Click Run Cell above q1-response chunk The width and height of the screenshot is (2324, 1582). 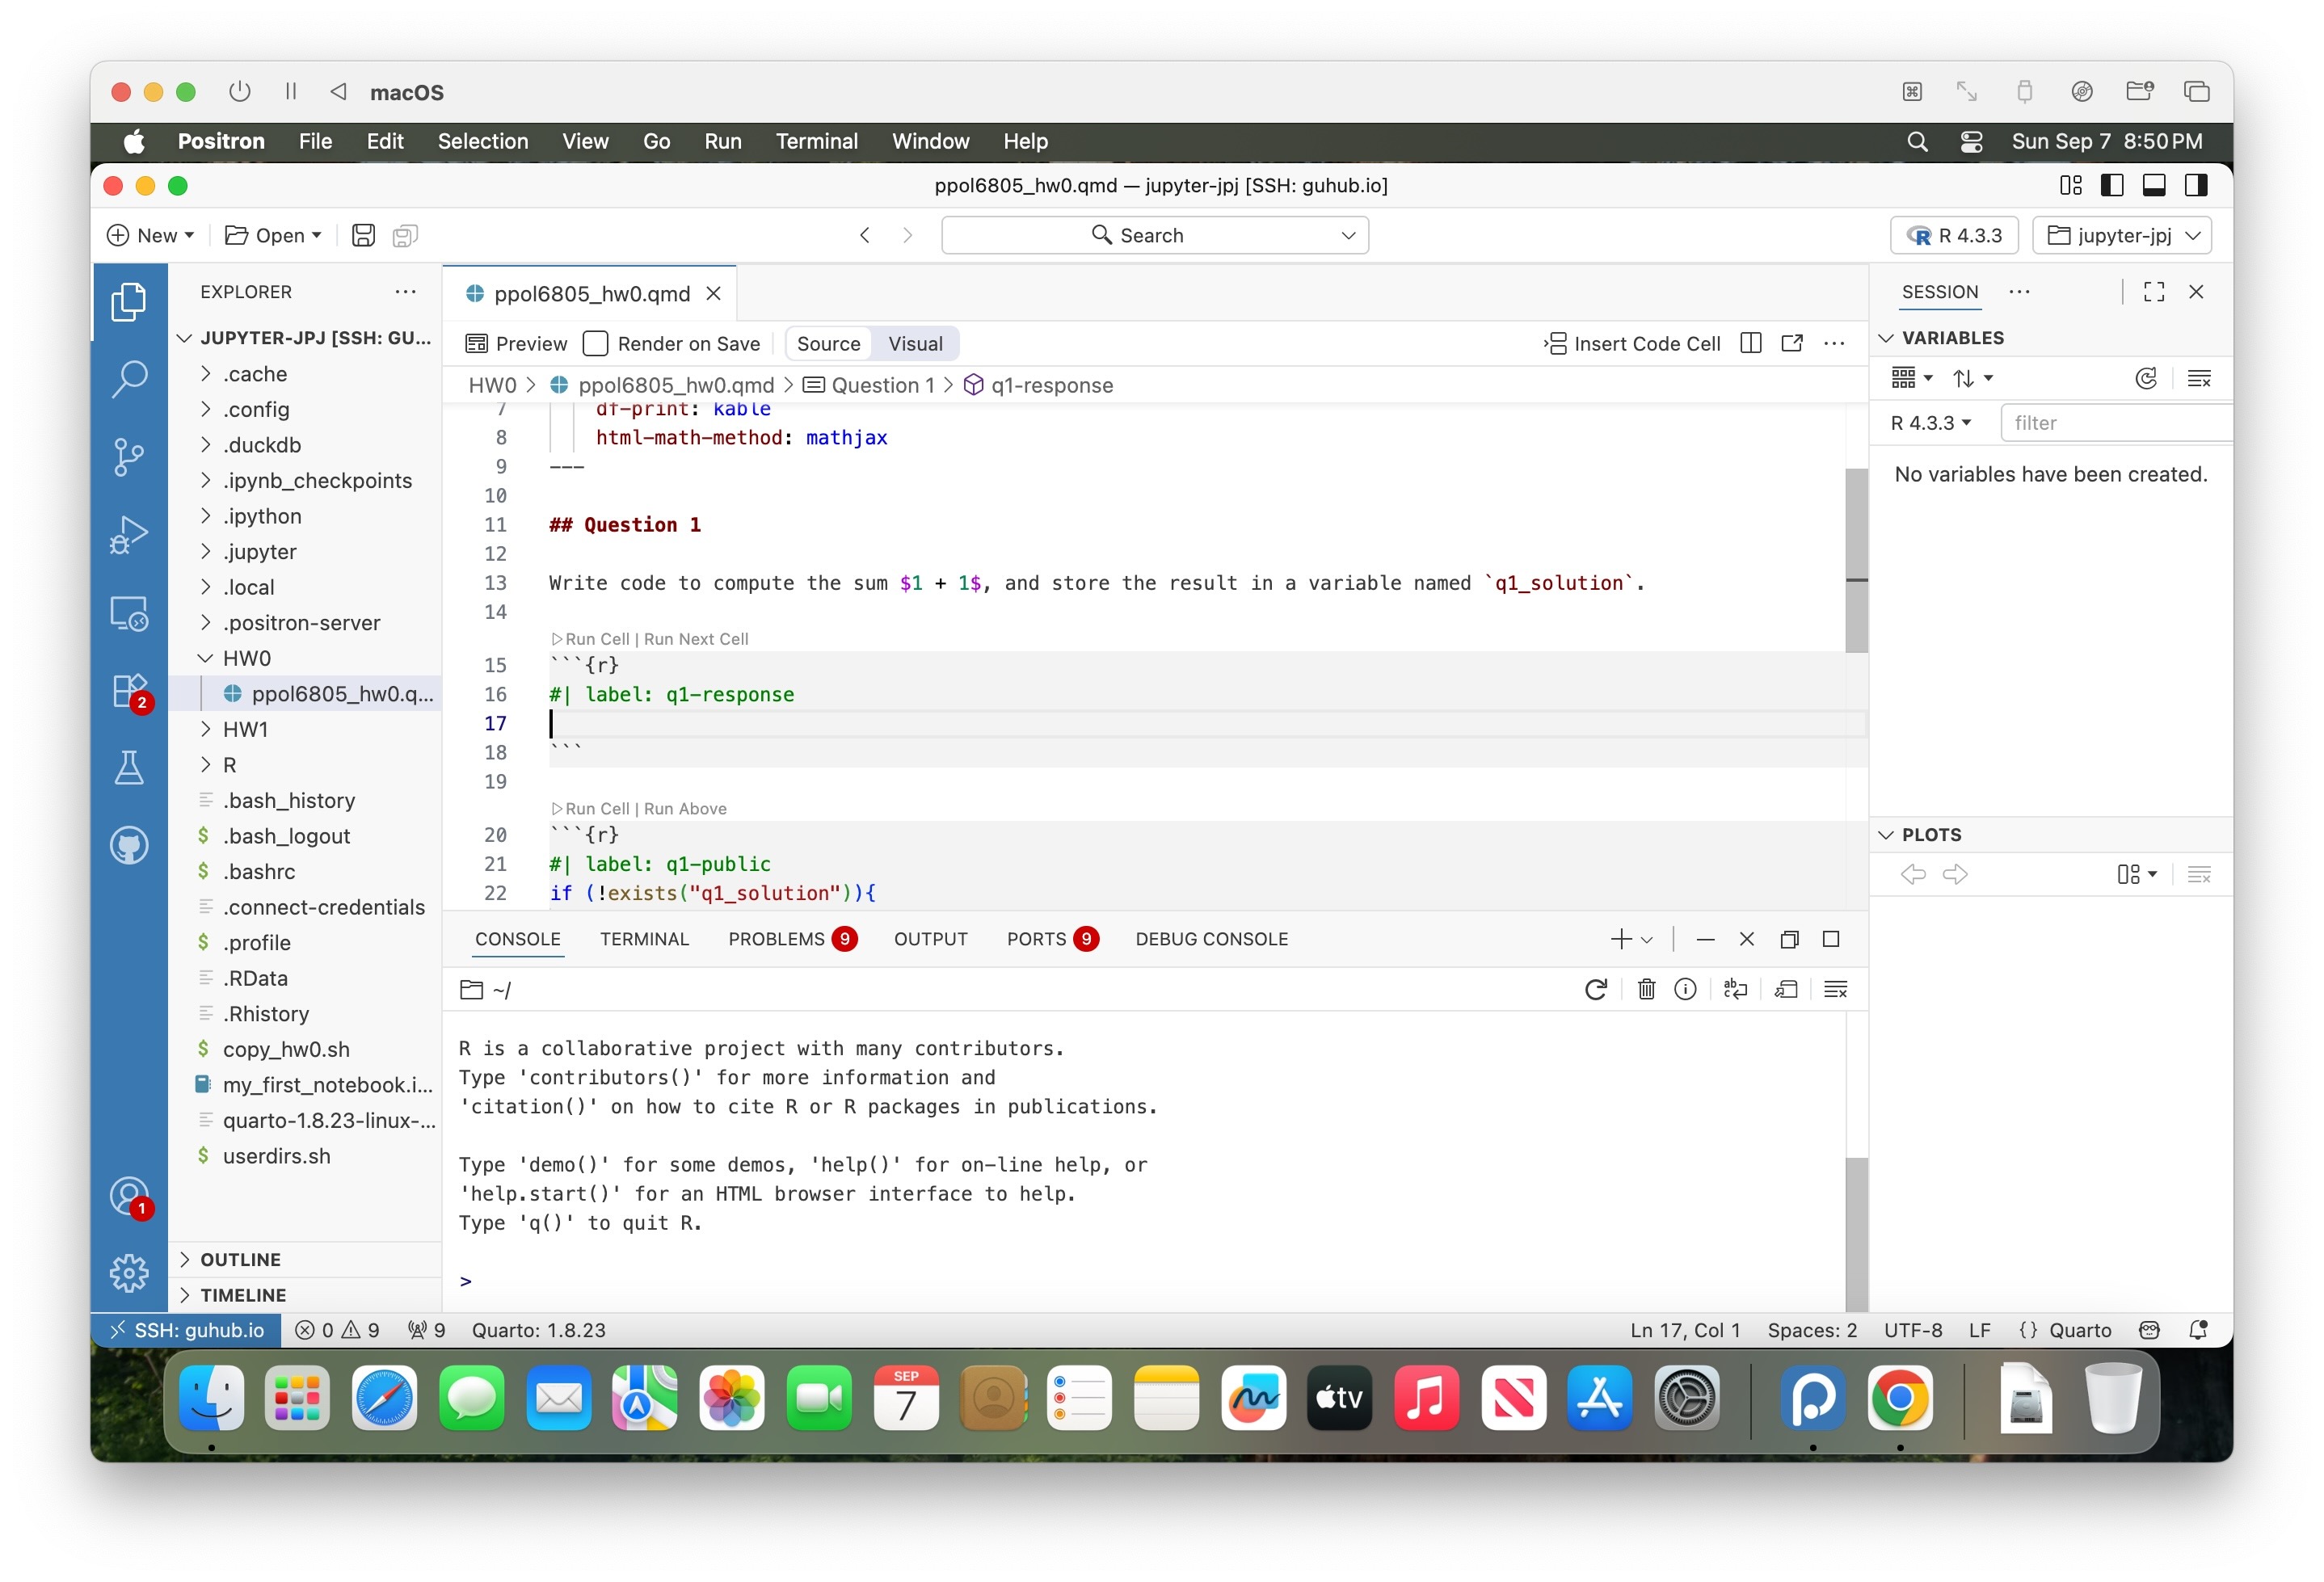pos(591,639)
